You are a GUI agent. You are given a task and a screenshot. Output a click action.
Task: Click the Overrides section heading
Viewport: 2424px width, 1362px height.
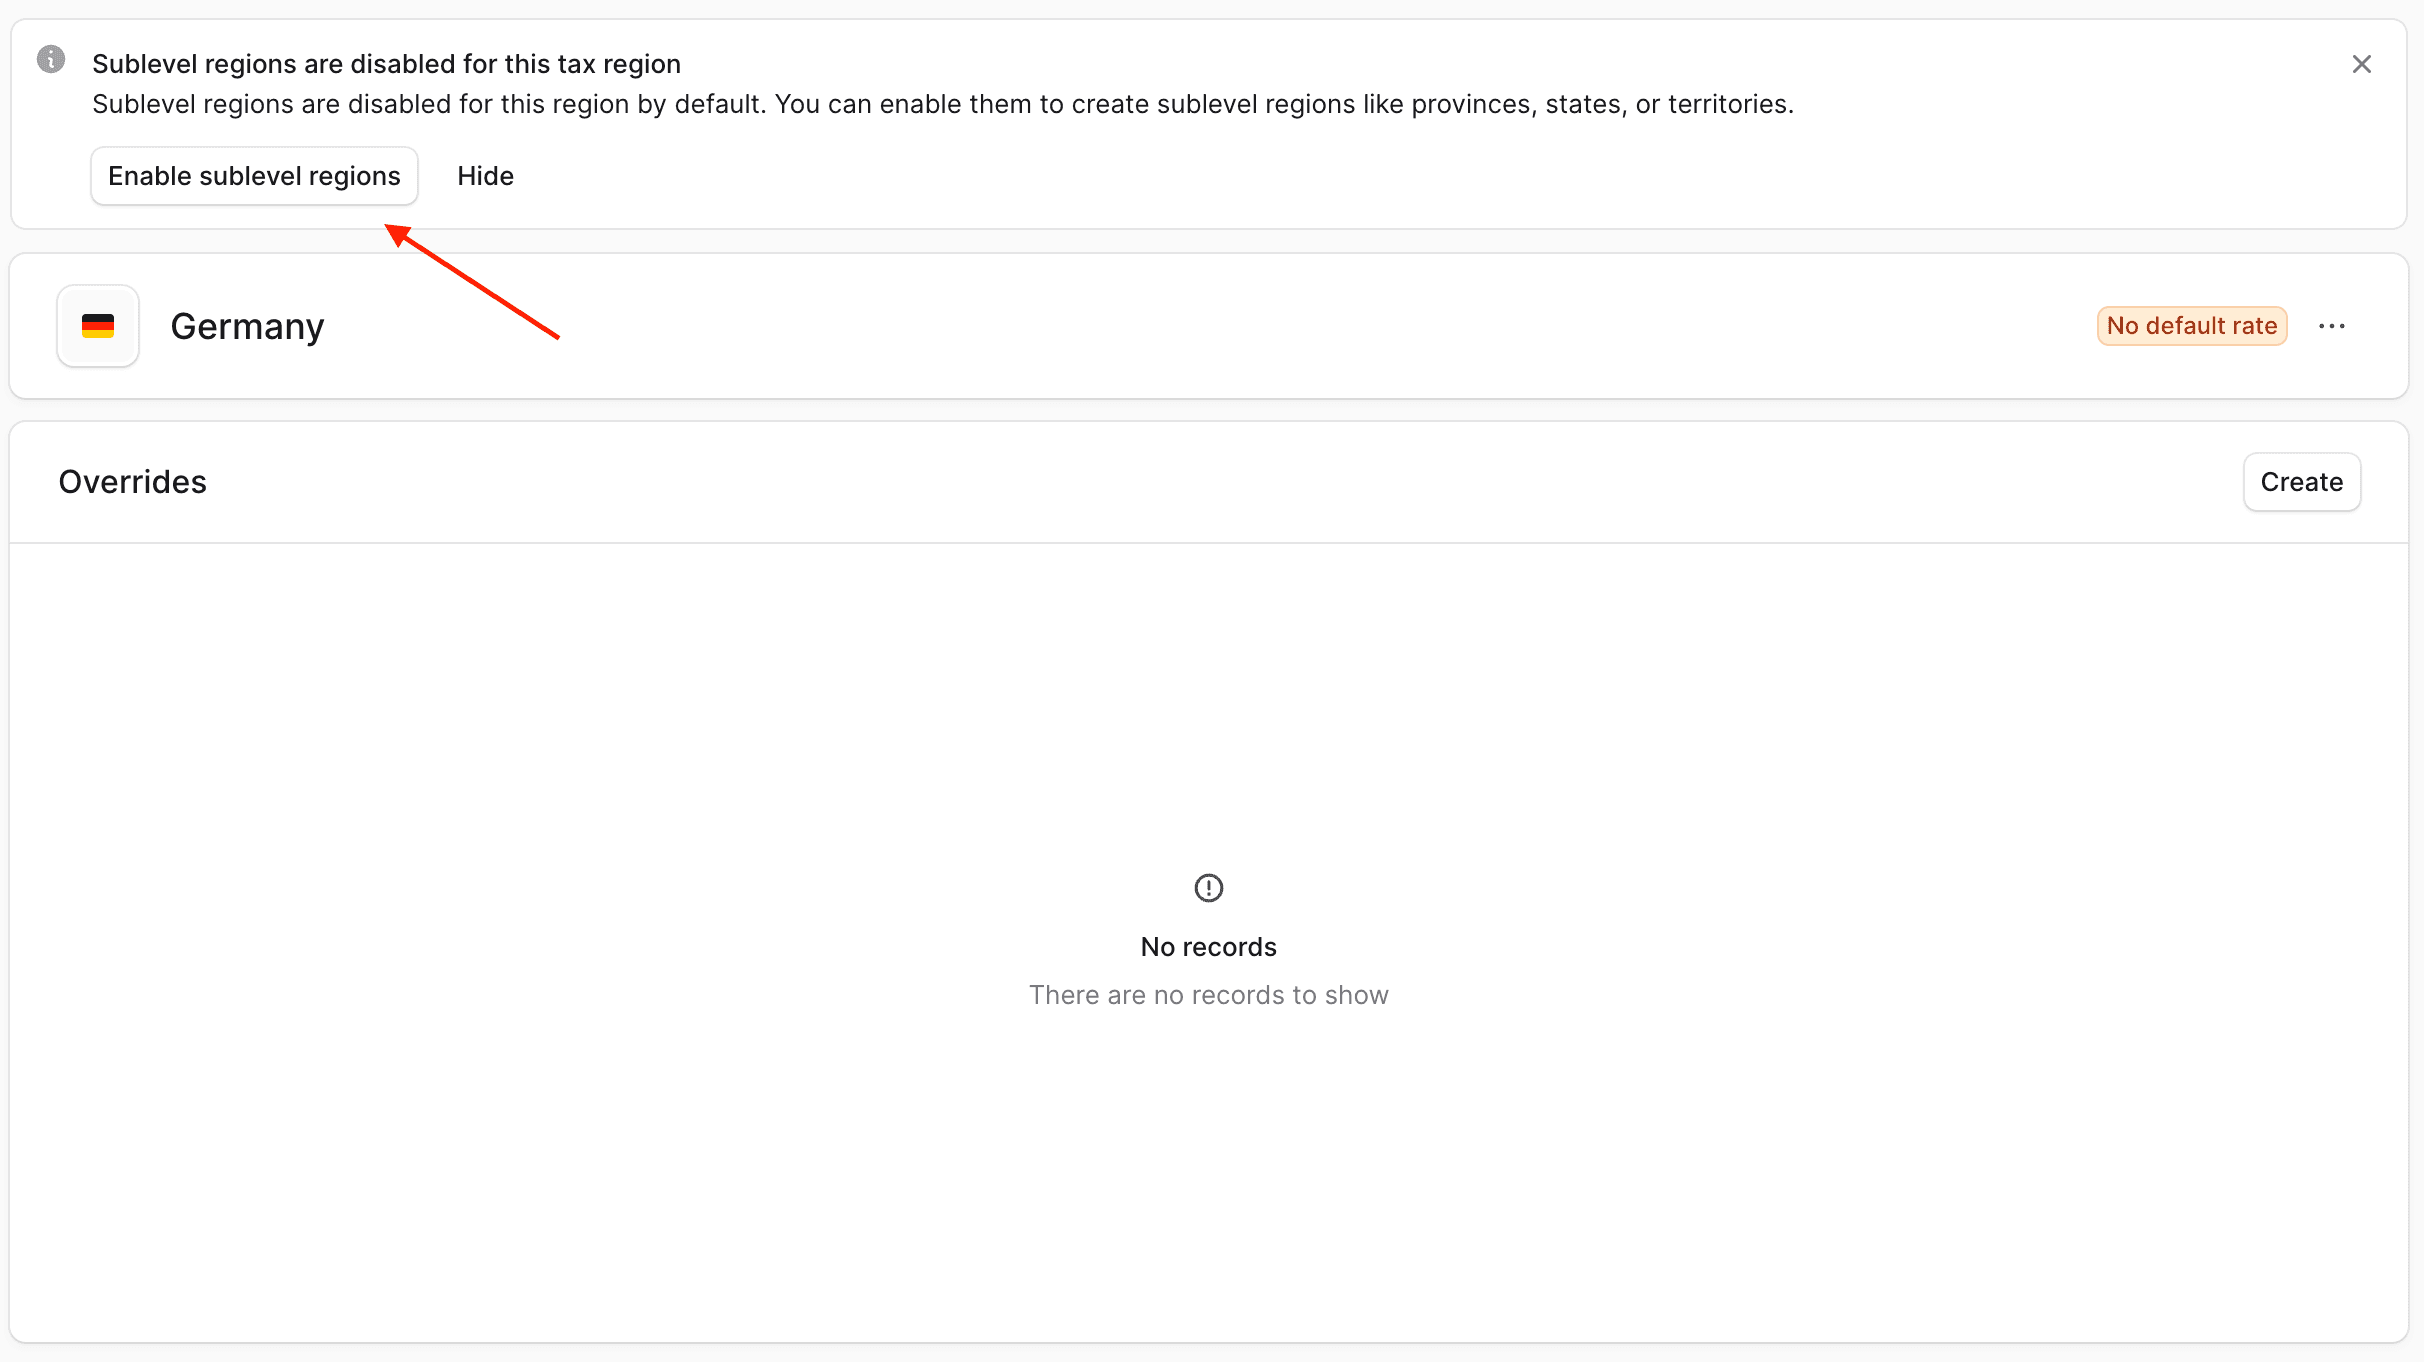[x=132, y=482]
